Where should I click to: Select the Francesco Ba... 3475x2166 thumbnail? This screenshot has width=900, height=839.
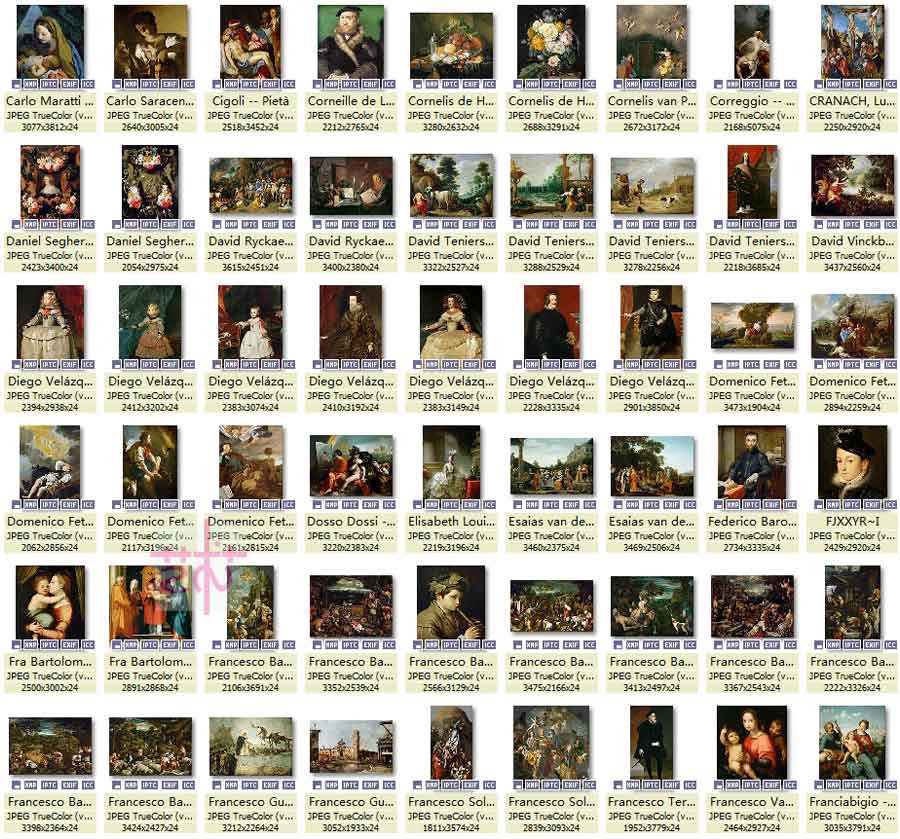point(551,608)
